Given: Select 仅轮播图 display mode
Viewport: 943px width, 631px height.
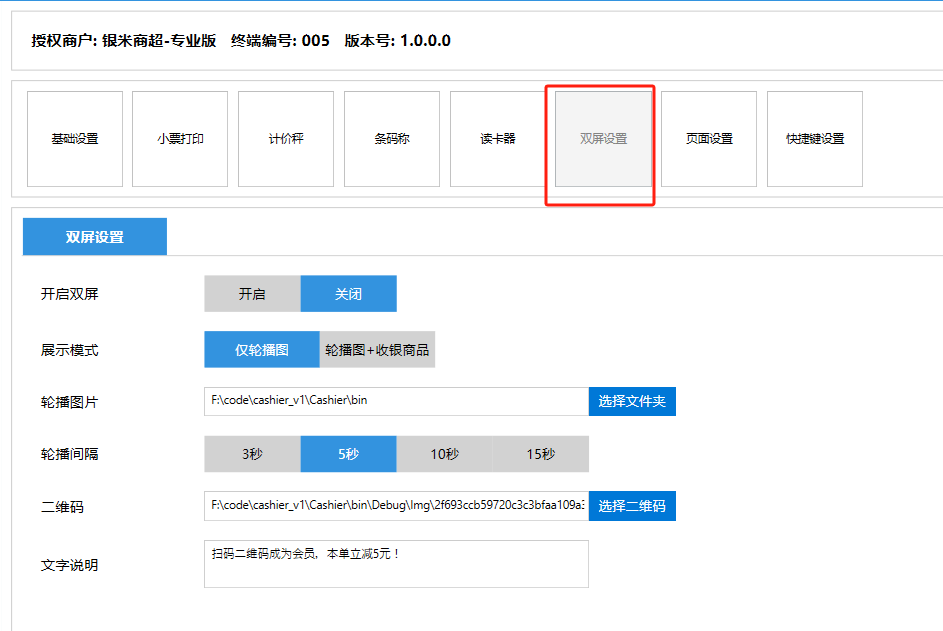Looking at the screenshot, I should coord(262,350).
